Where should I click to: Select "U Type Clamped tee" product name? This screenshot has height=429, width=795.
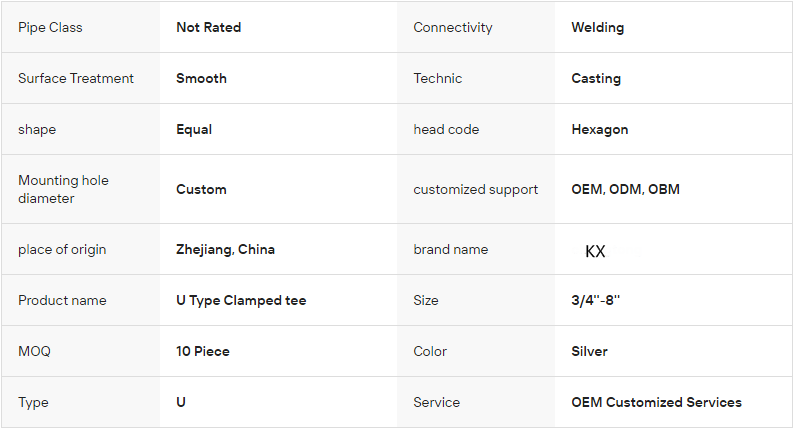coord(241,300)
